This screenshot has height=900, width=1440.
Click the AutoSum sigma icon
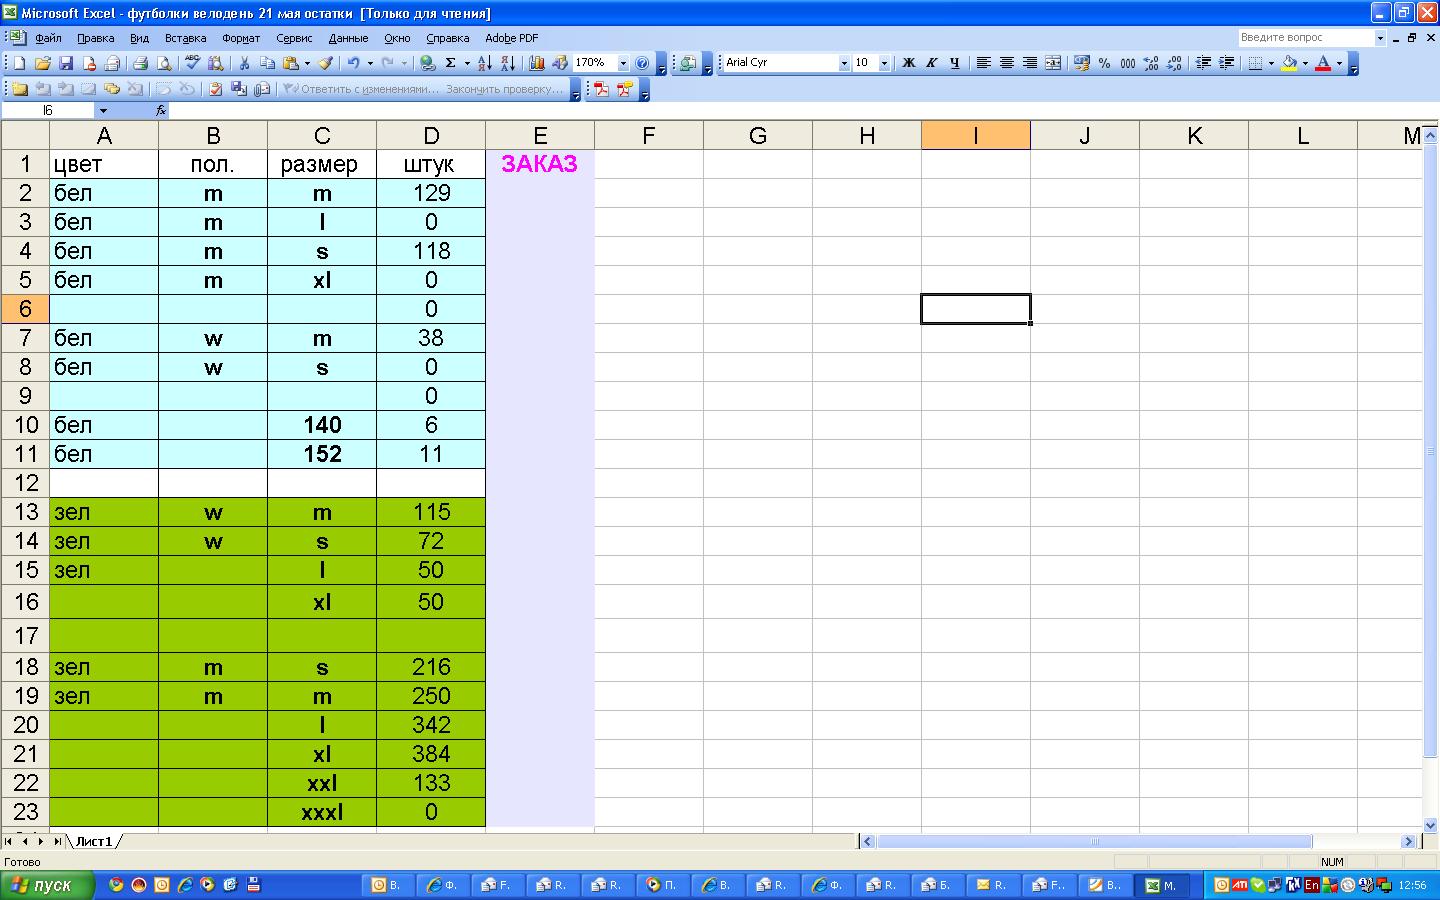451,63
